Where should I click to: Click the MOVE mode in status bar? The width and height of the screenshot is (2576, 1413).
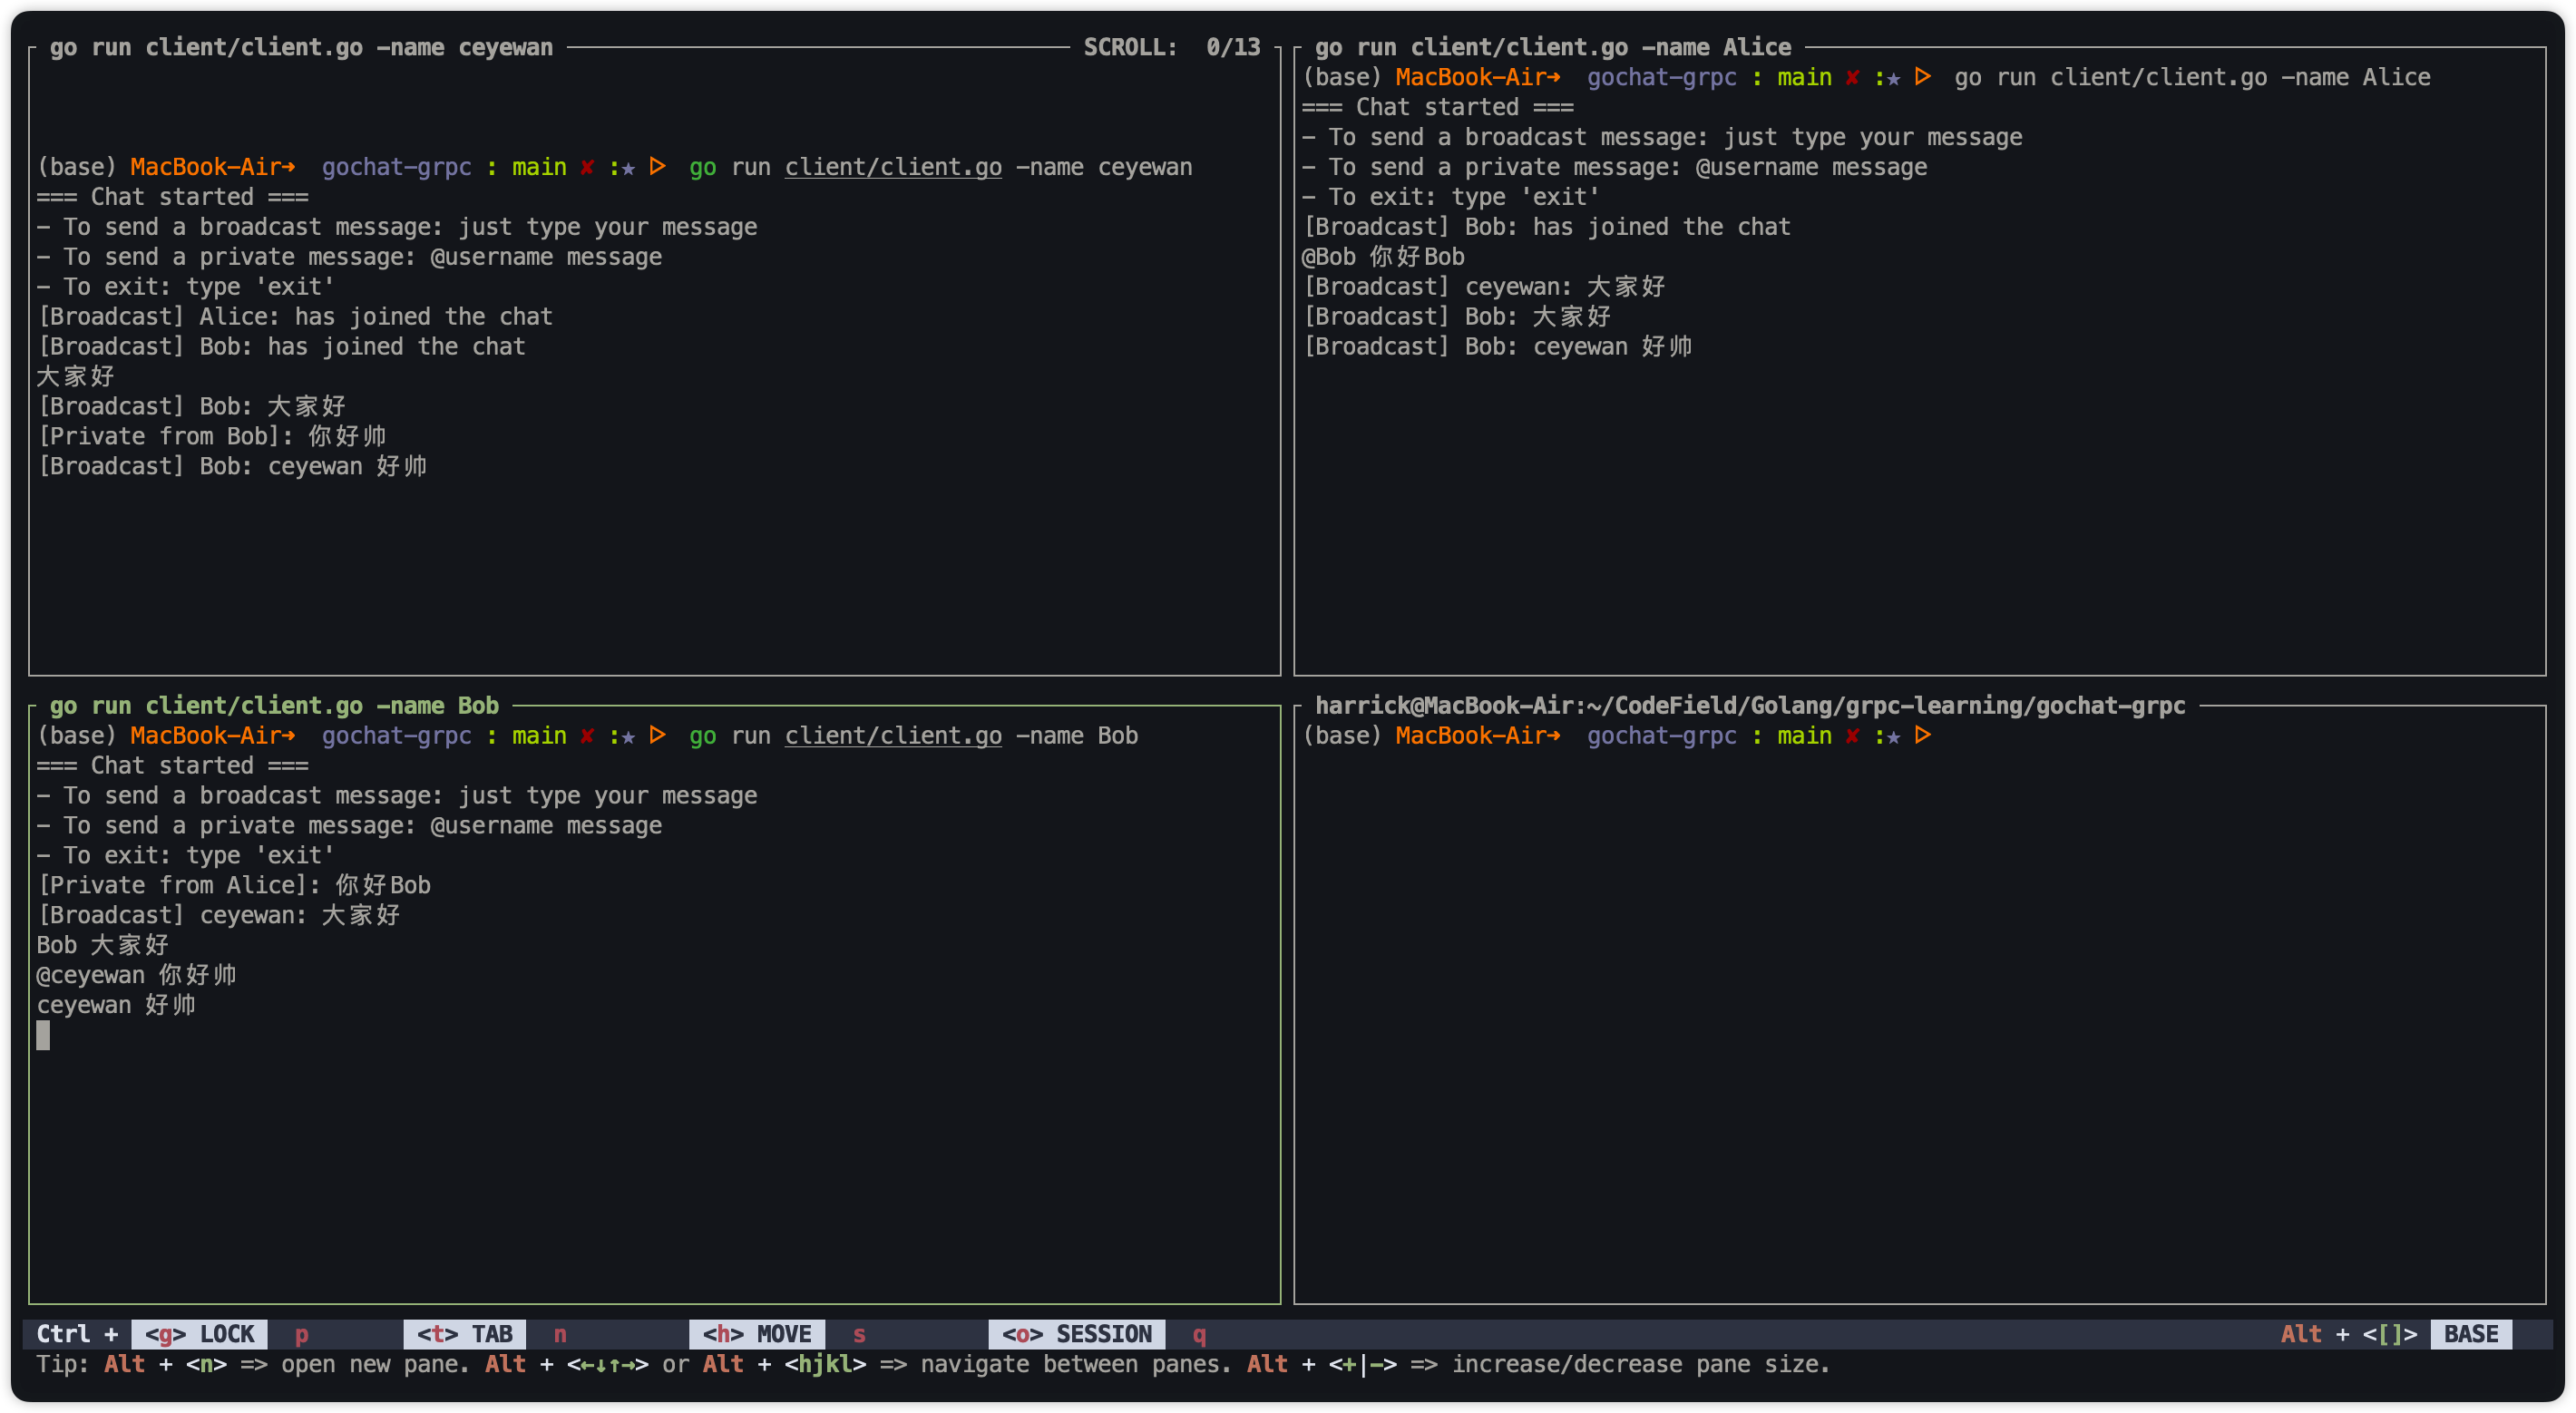(x=757, y=1334)
